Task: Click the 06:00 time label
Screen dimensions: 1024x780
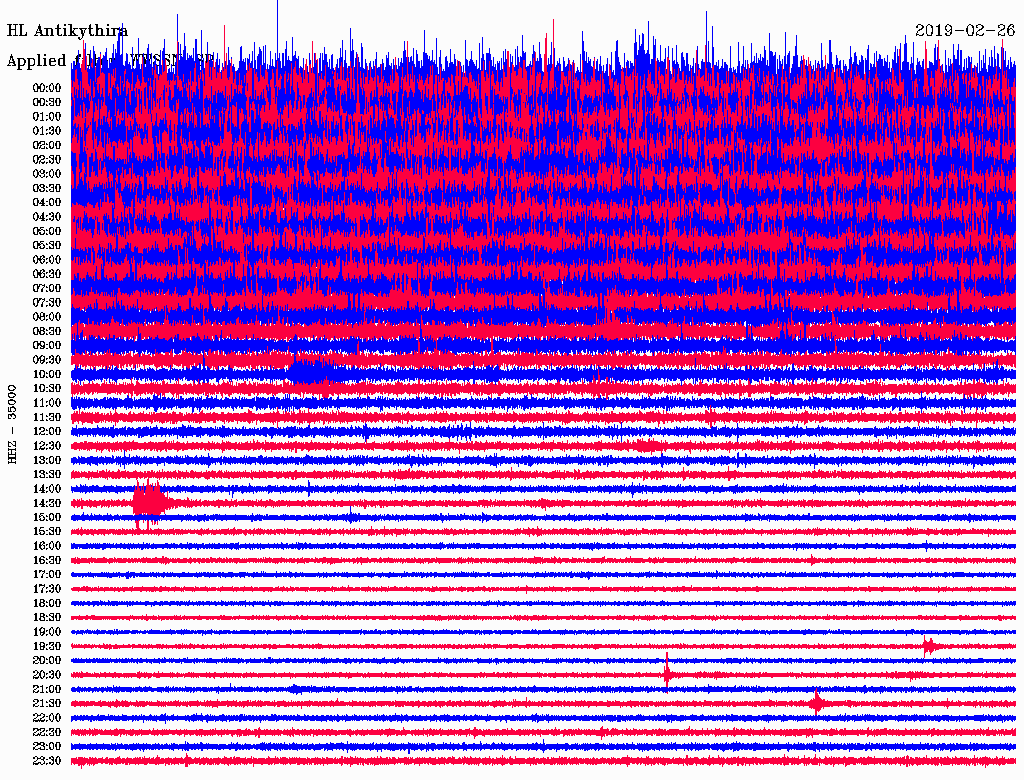Action: pos(47,259)
